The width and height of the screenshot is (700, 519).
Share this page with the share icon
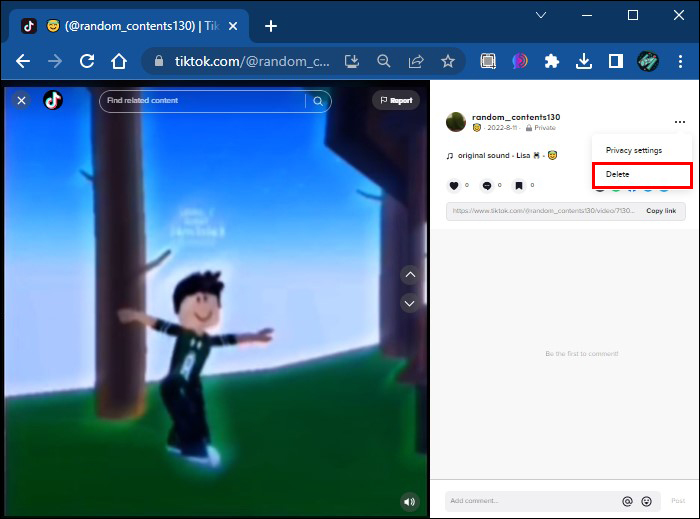[416, 61]
